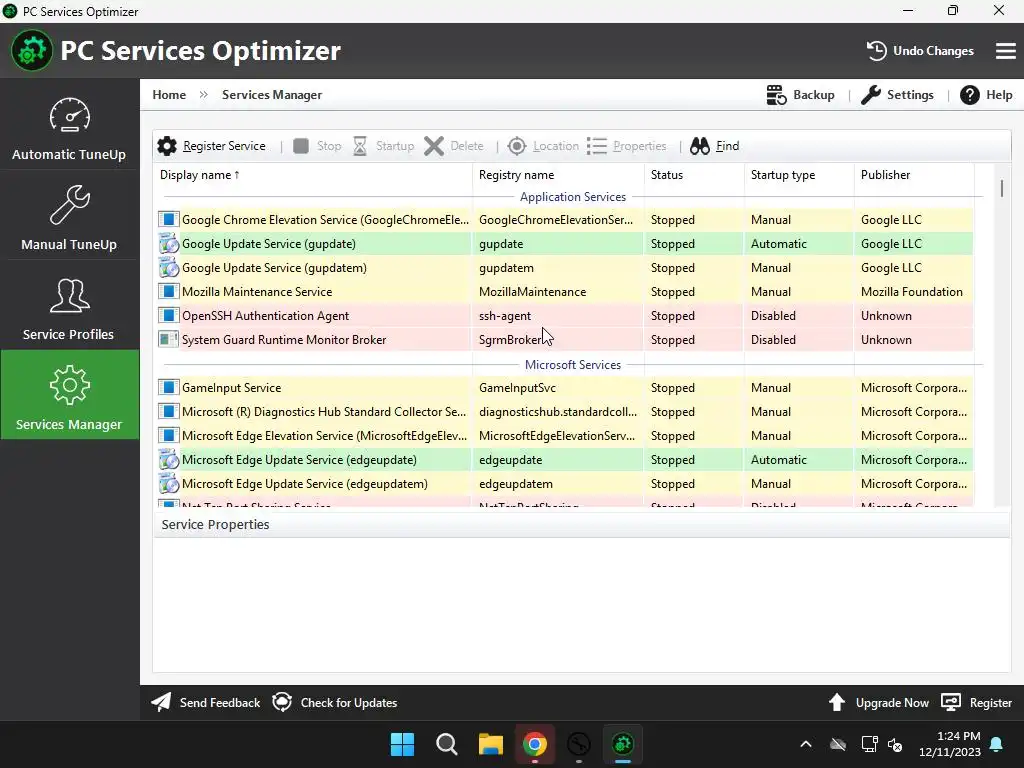Sort by the Registry name column
This screenshot has height=768, width=1024.
tap(558, 175)
